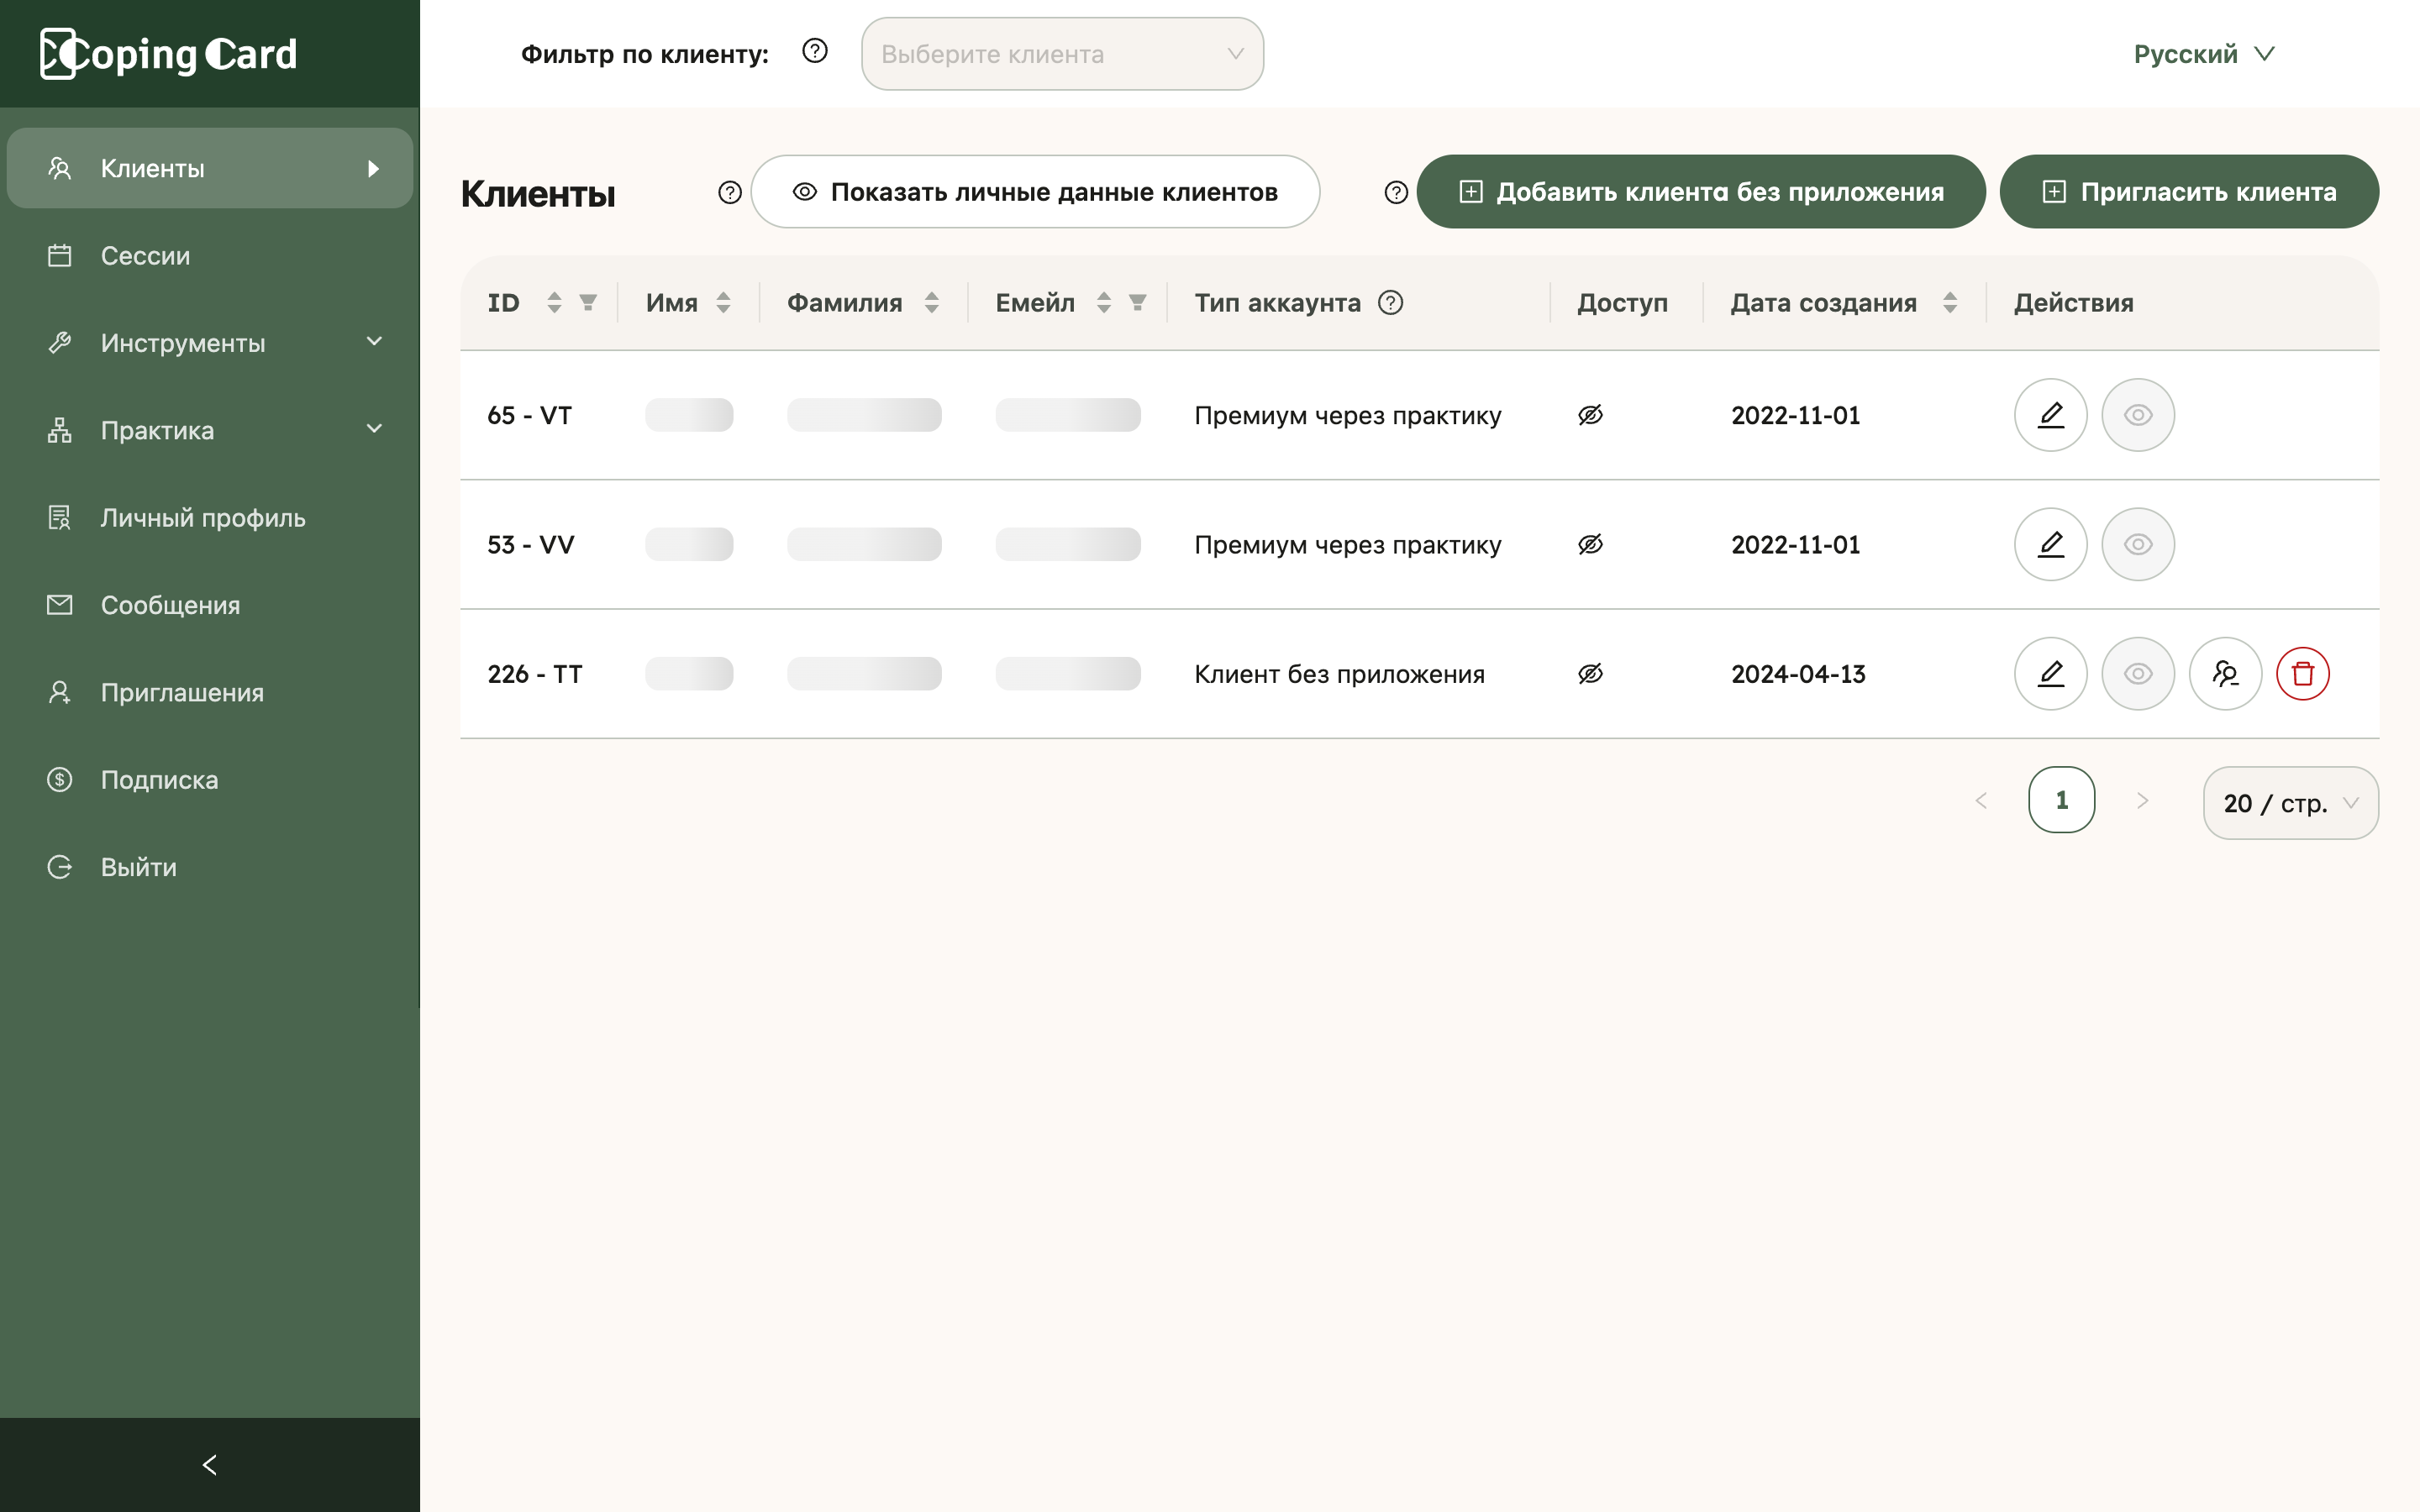The height and width of the screenshot is (1512, 2420).
Task: Open help icon before Добавить клиента button
Action: 1396,192
